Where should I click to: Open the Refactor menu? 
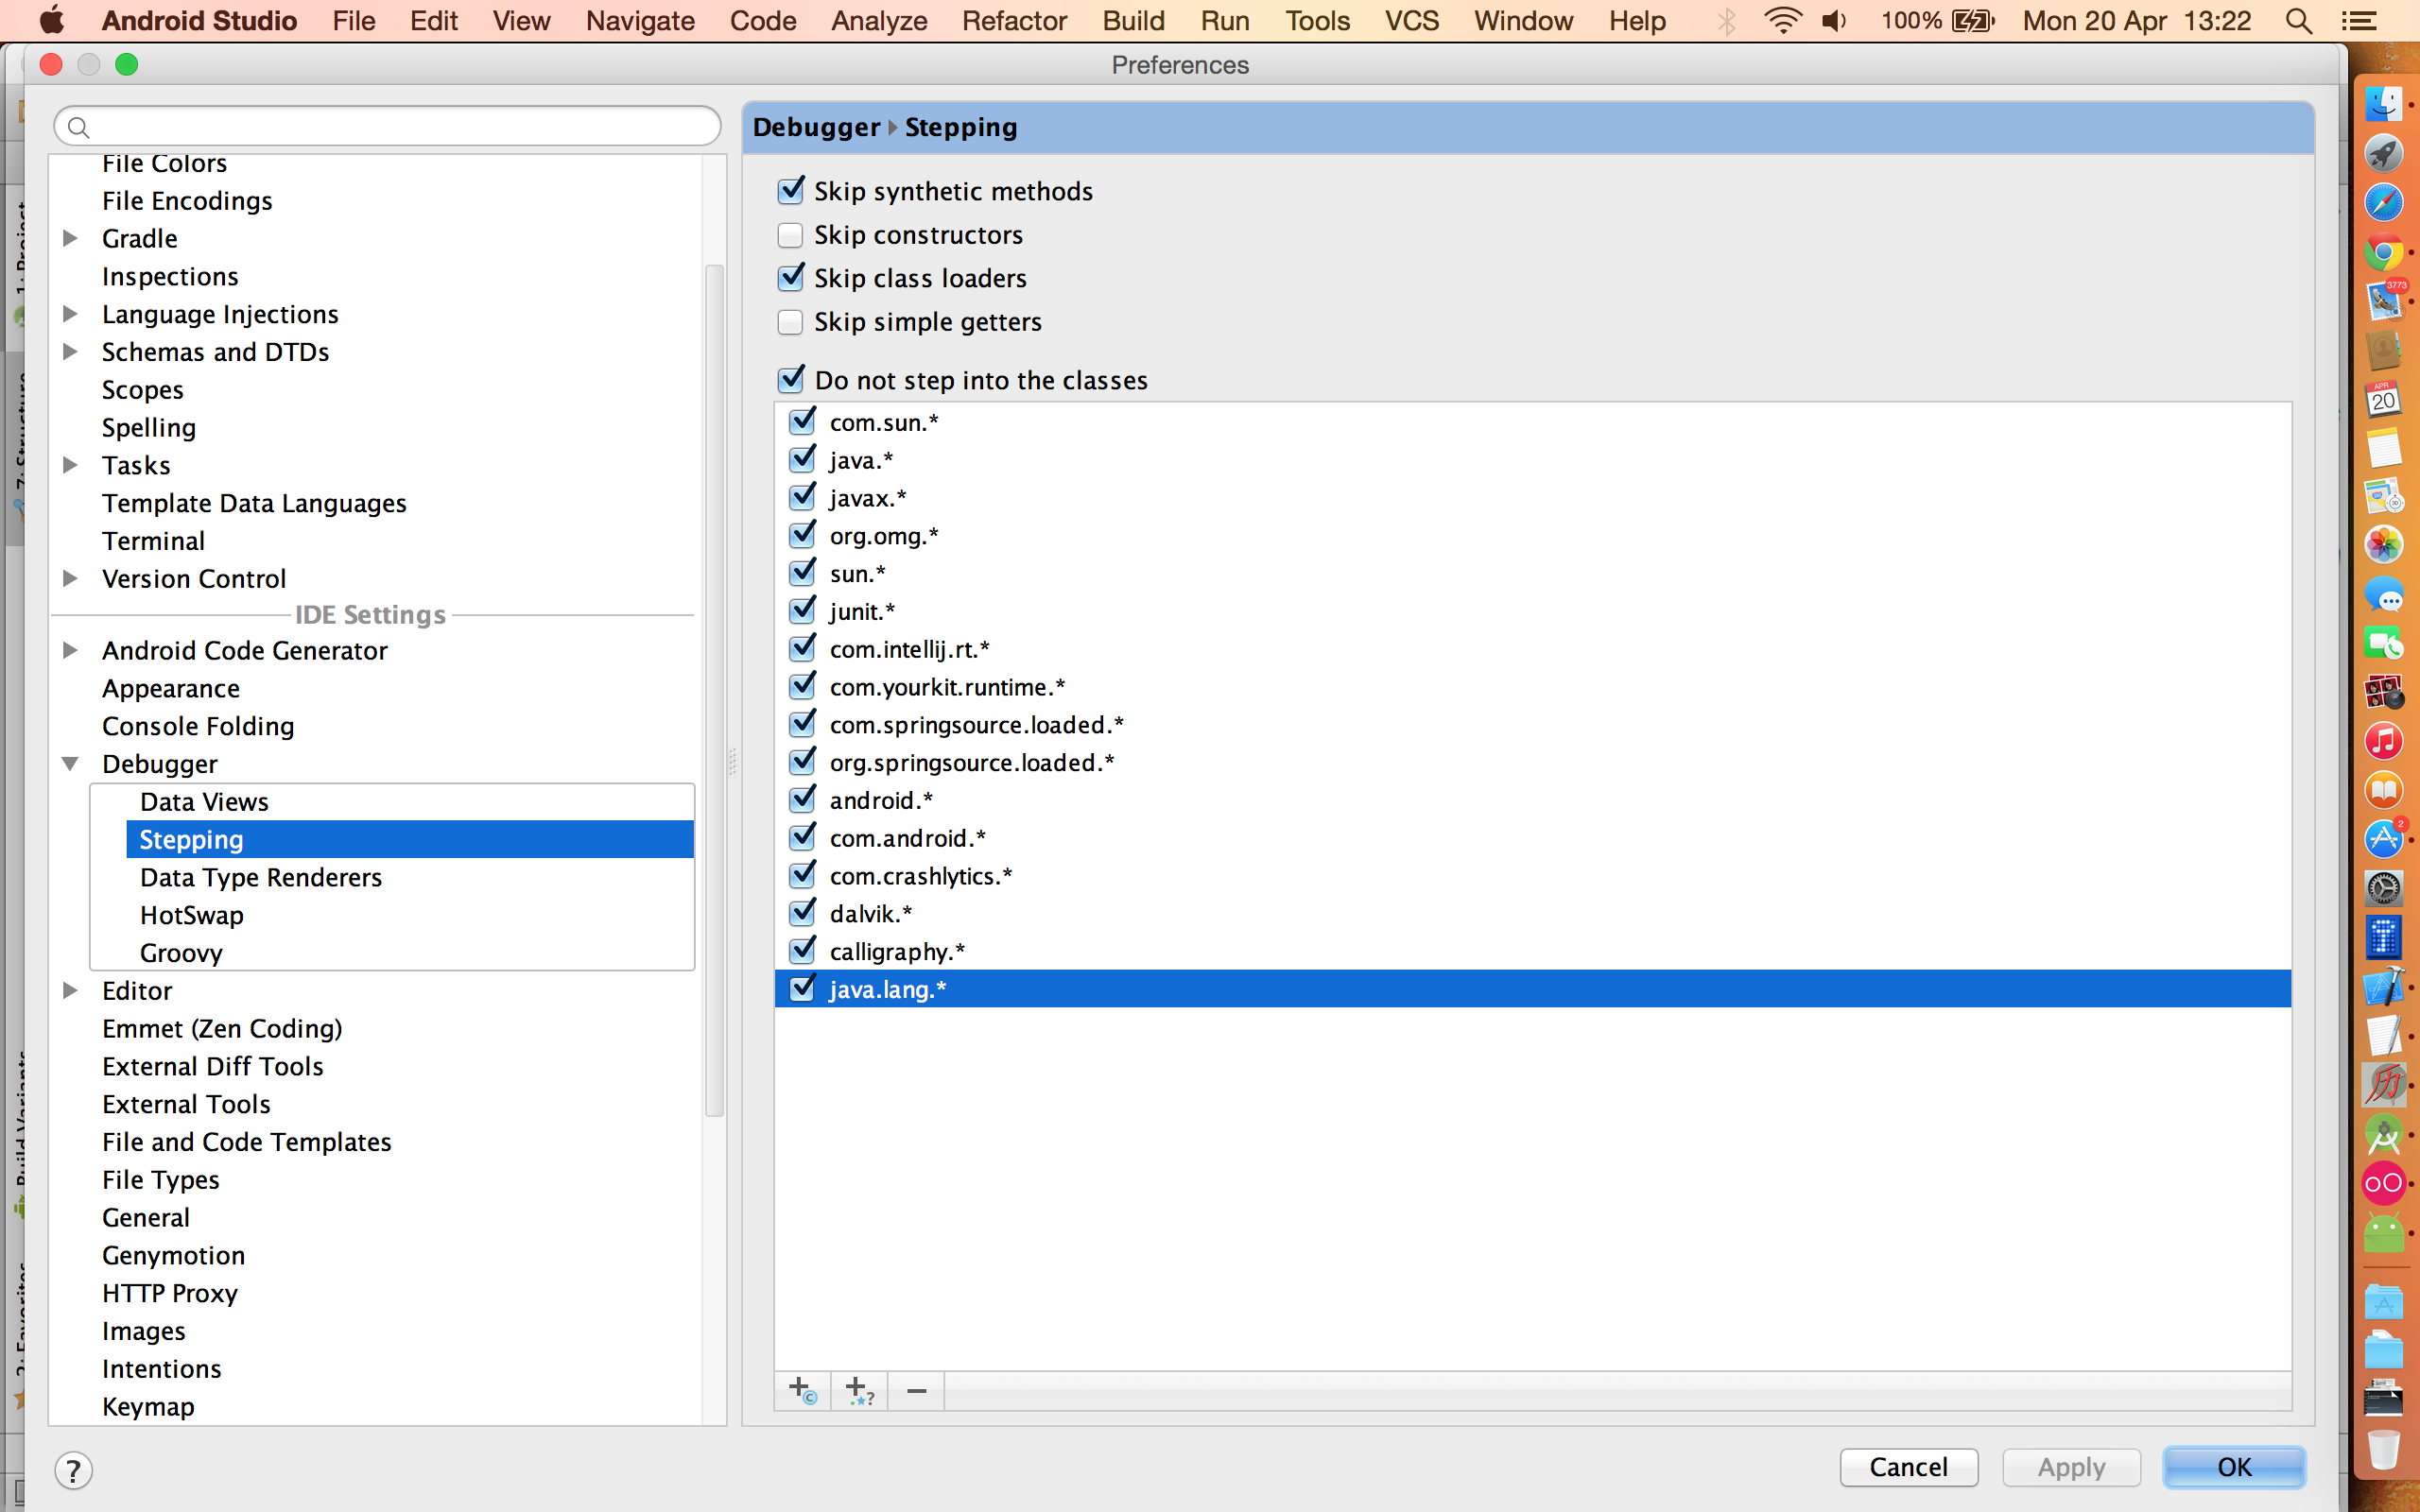(1014, 21)
